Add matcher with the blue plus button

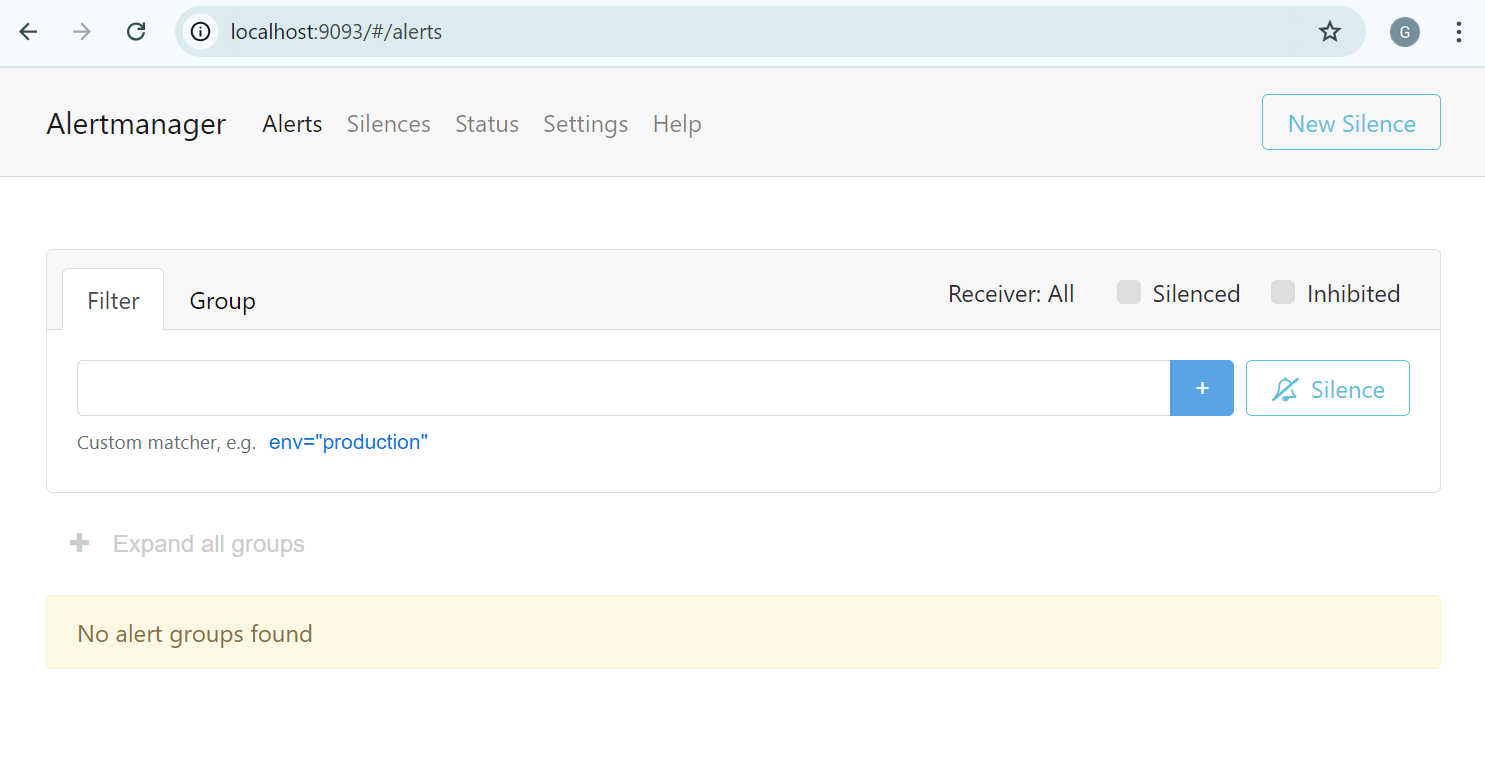(1202, 388)
